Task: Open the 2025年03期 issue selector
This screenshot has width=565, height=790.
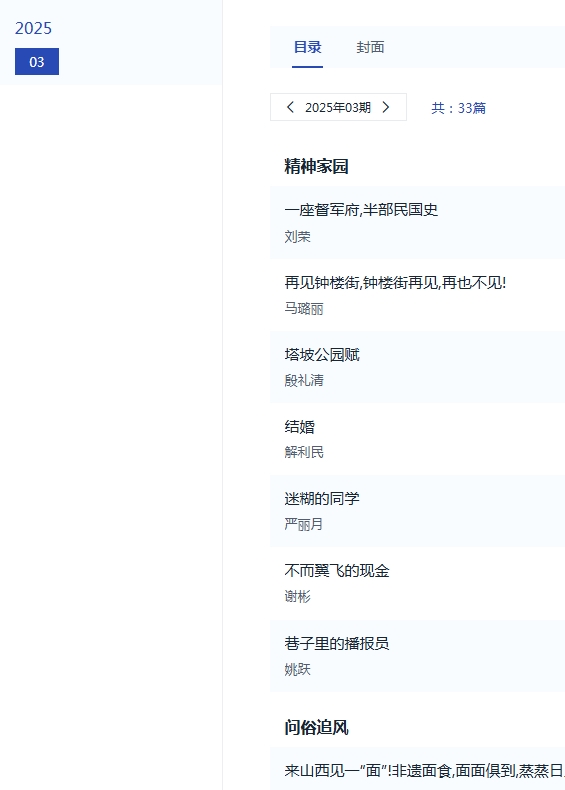Action: point(338,107)
